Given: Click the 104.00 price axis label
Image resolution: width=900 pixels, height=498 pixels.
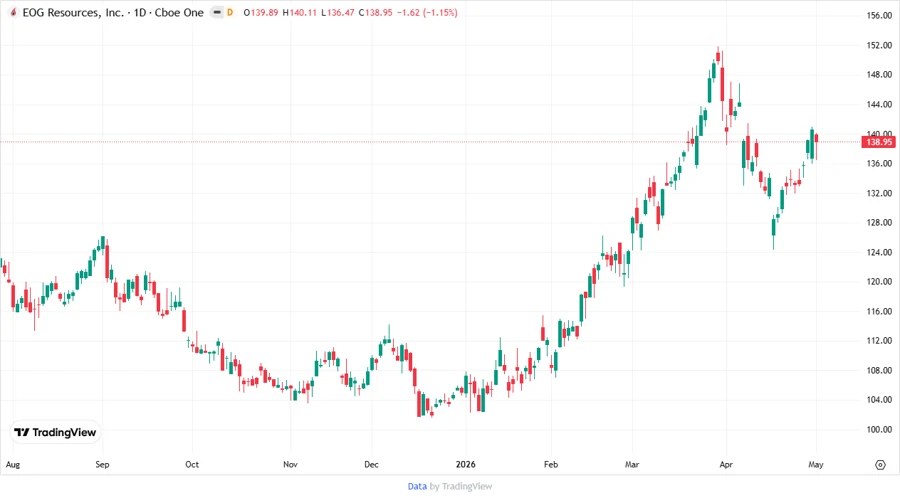Looking at the screenshot, I should pyautogui.click(x=879, y=400).
